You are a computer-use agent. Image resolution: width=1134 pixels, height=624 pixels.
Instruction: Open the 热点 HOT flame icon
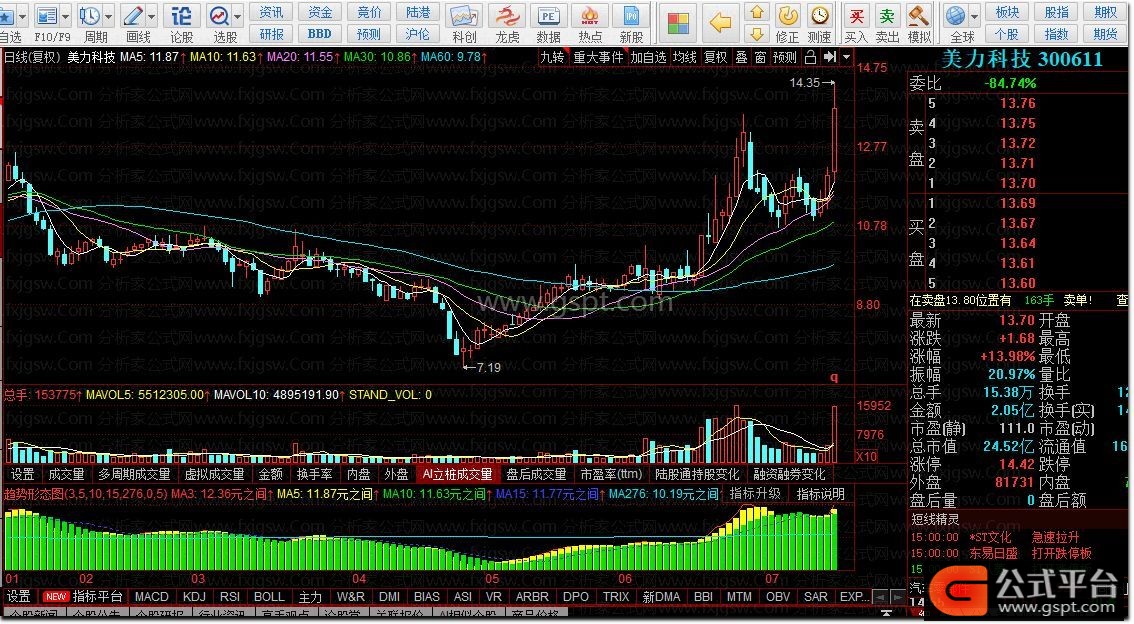590,16
